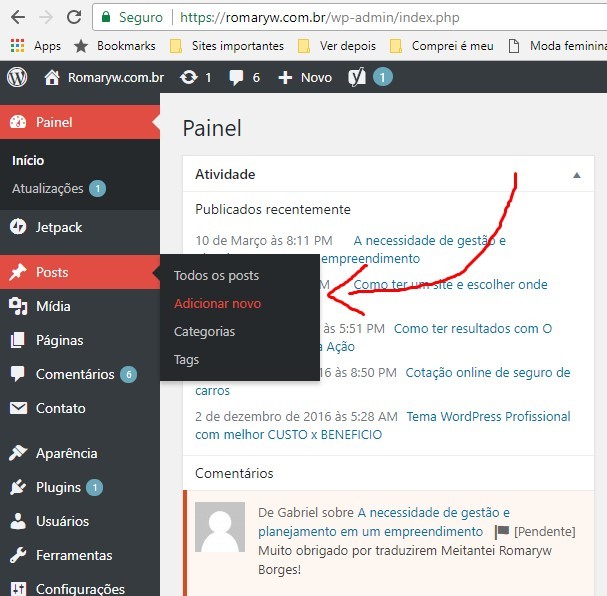Open Comprei é meu bookmark folder
The image size is (607, 596).
pyautogui.click(x=441, y=46)
